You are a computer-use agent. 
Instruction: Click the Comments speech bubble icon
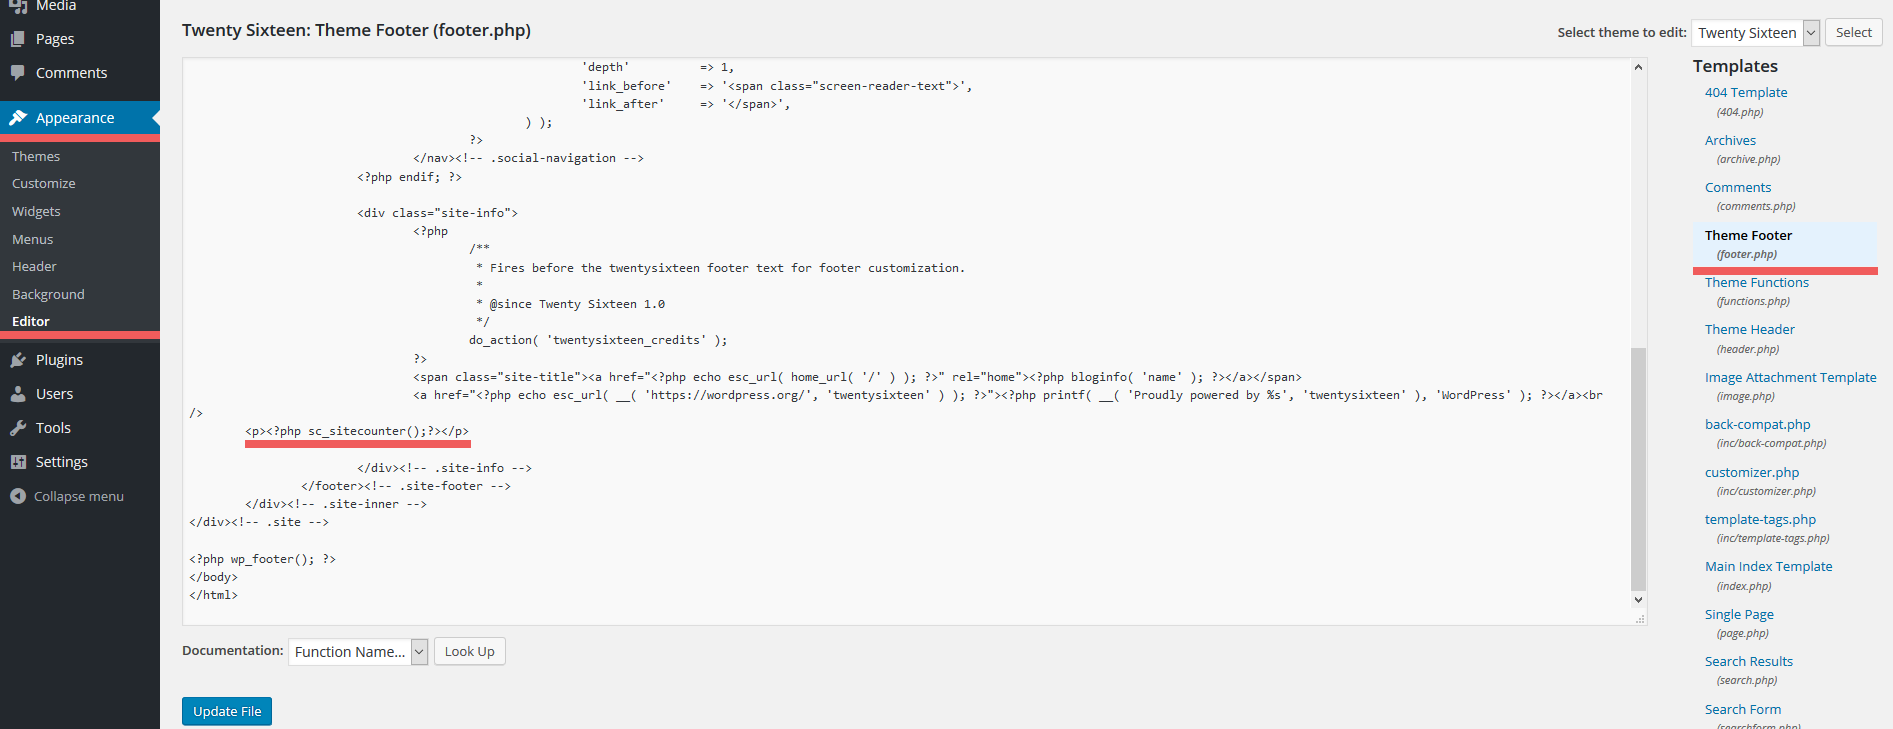pos(18,73)
